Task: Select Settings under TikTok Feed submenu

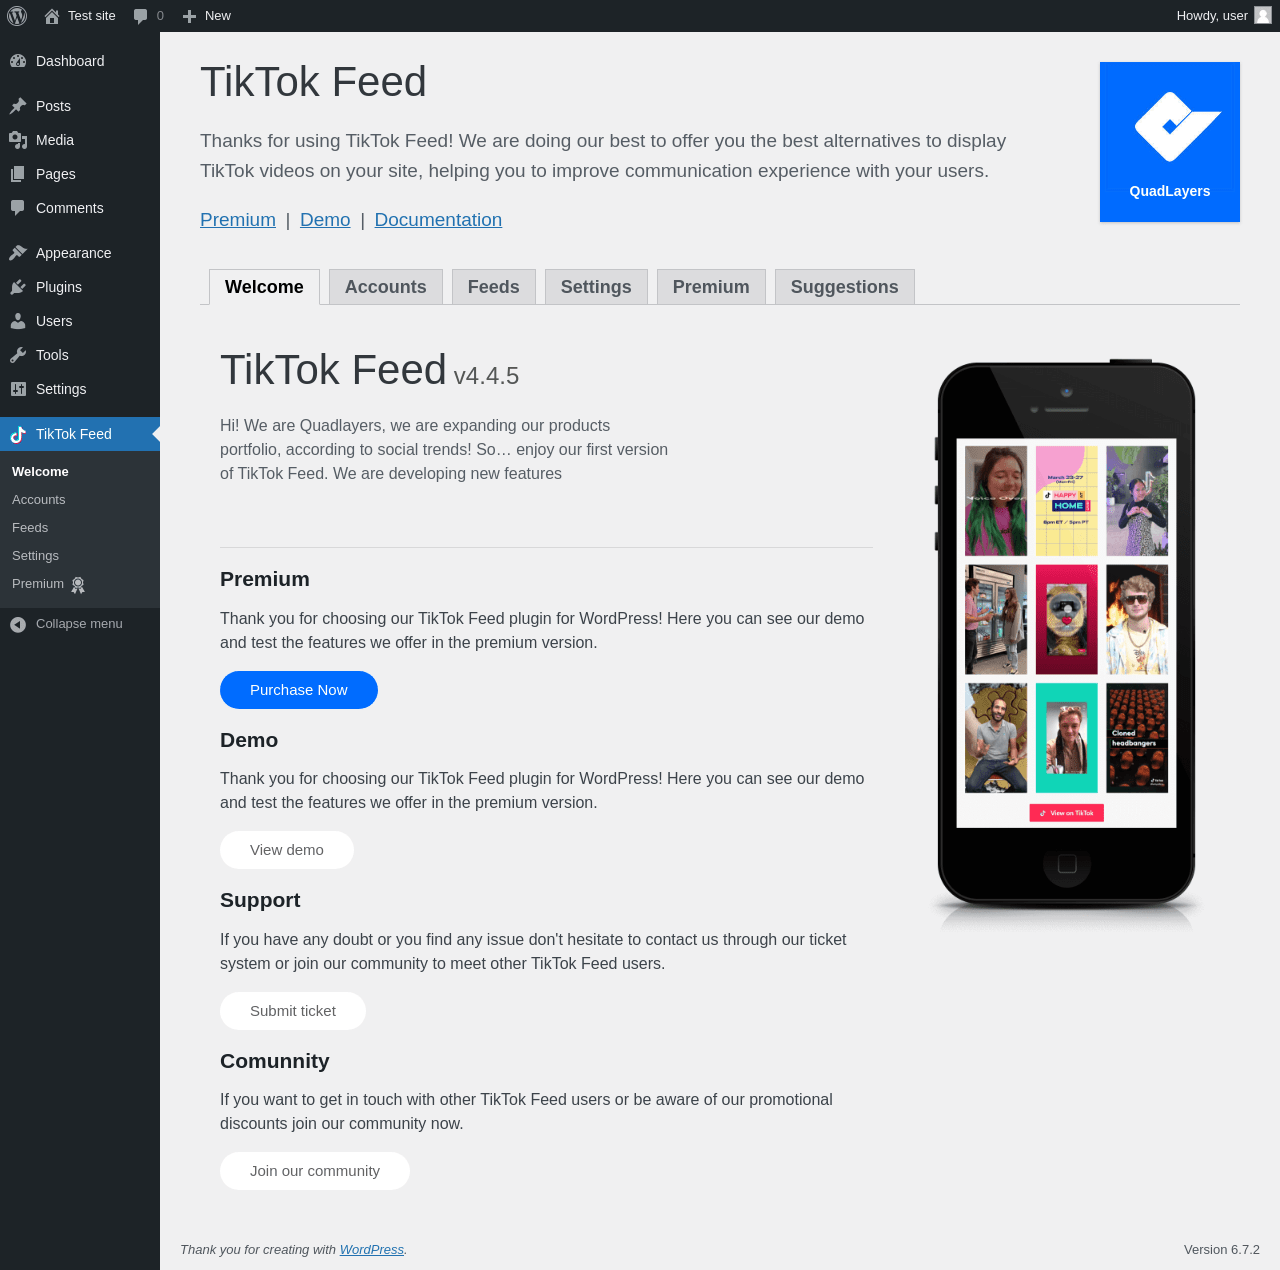Action: coord(35,556)
